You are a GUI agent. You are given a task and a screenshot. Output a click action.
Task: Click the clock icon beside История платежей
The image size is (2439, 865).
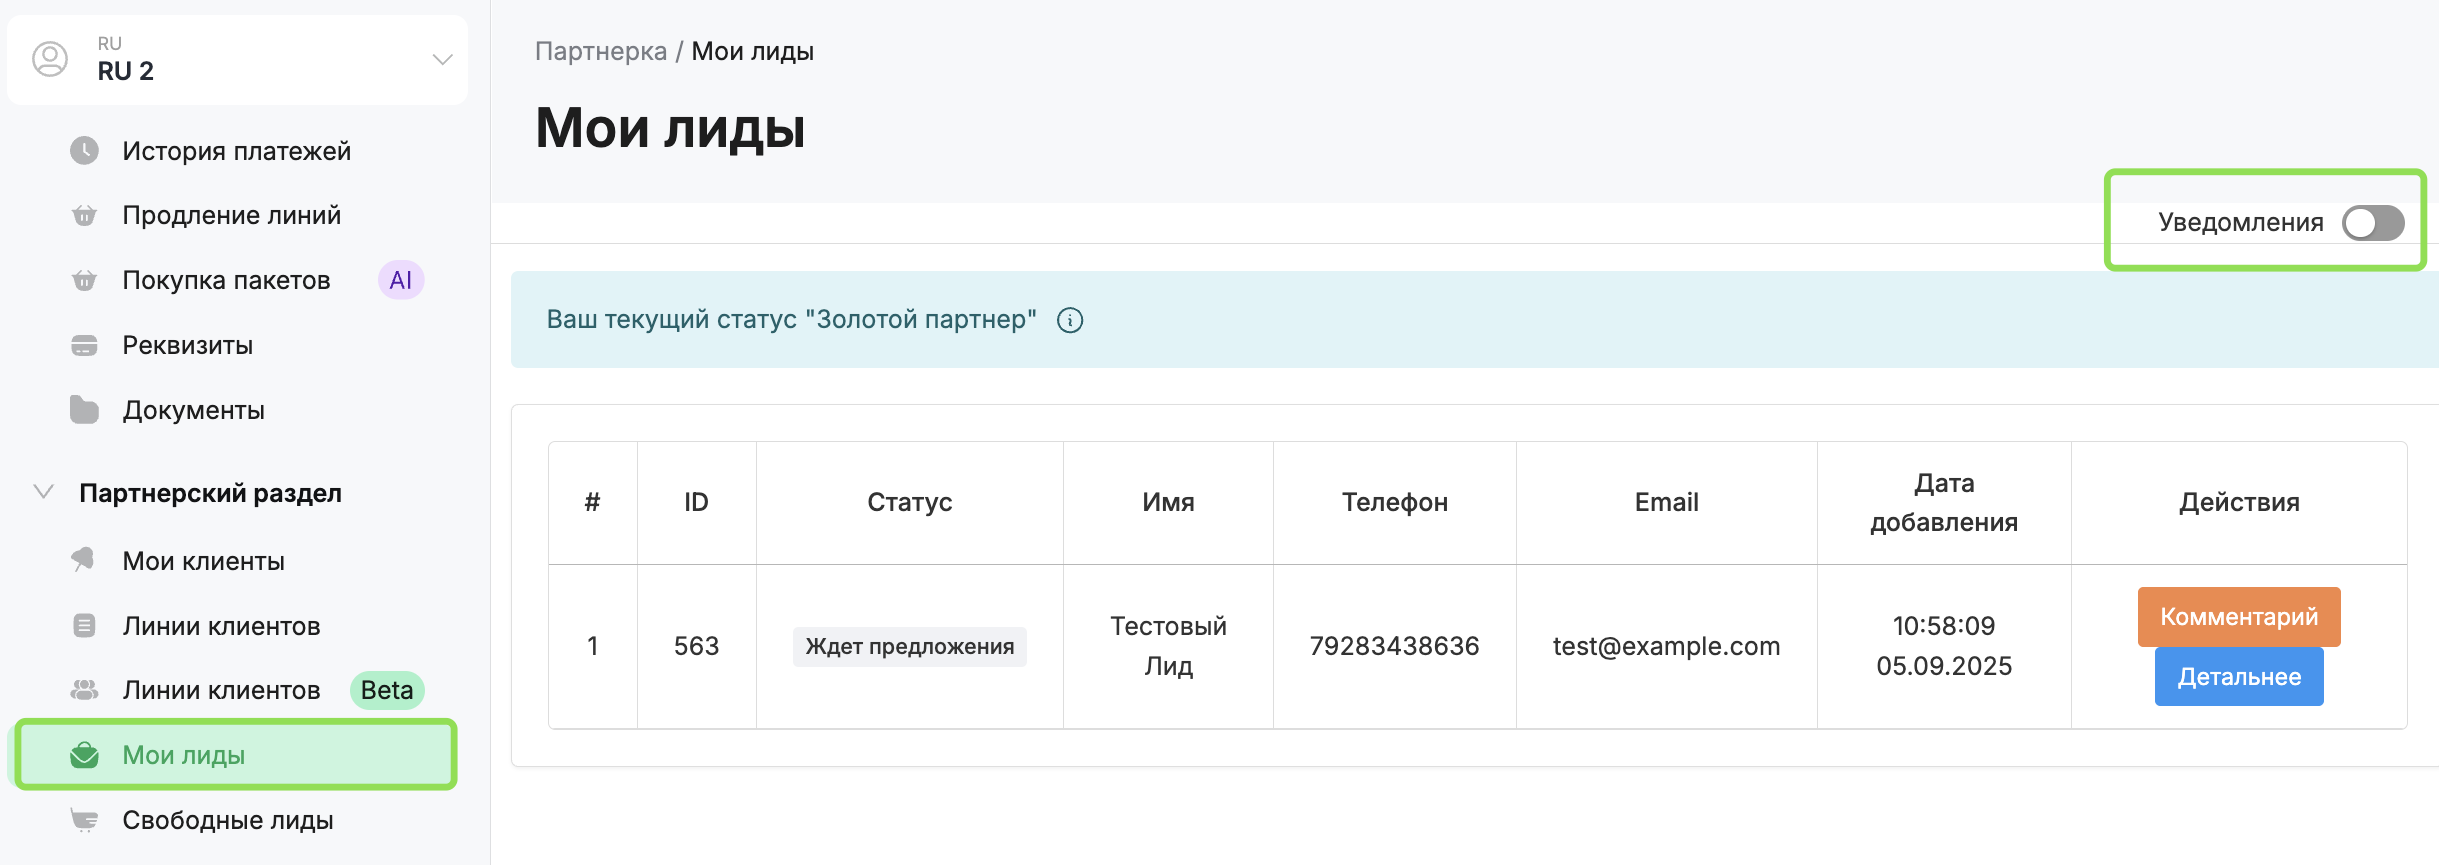[x=84, y=151]
